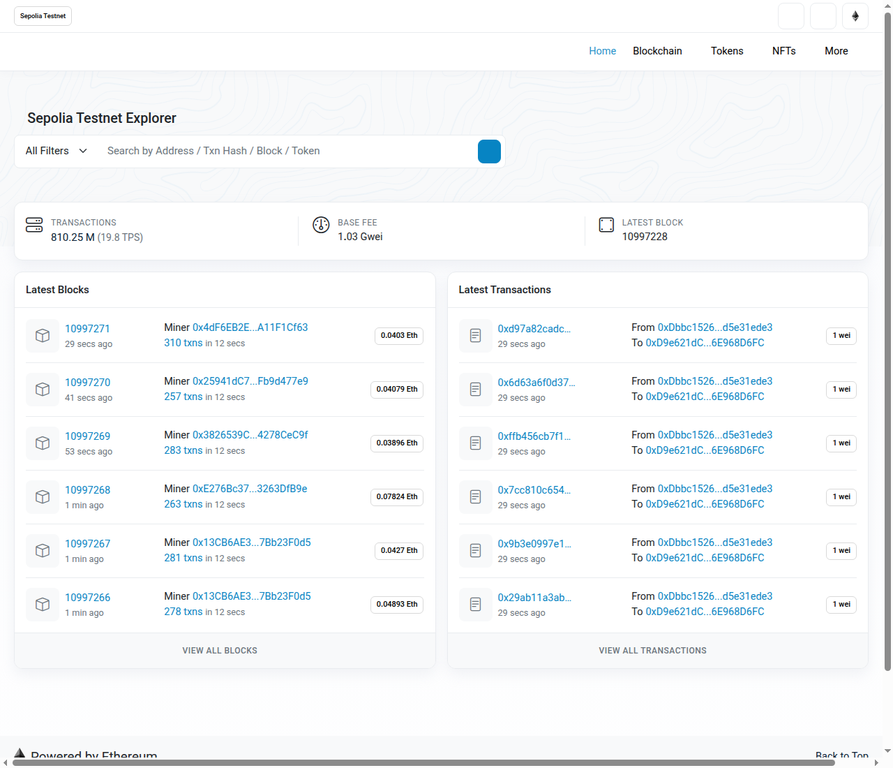The width and height of the screenshot is (893, 768).
Task: Open the Blockchain menu
Action: coord(657,51)
